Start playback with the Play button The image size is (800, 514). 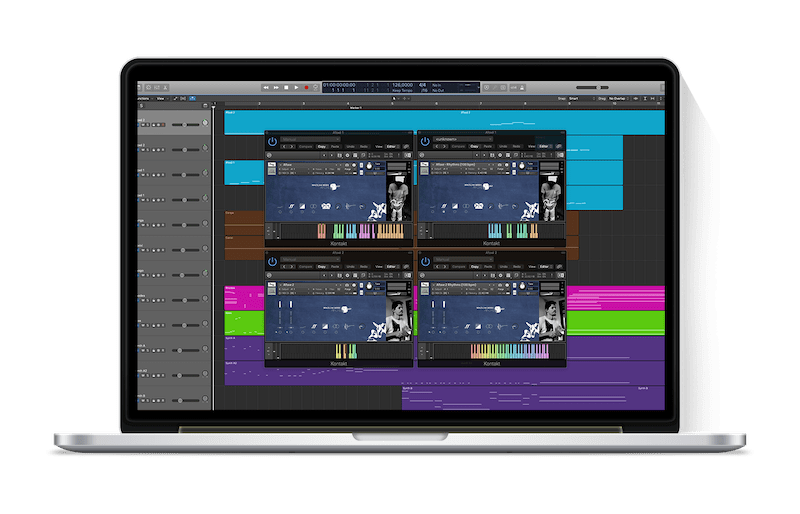point(296,88)
